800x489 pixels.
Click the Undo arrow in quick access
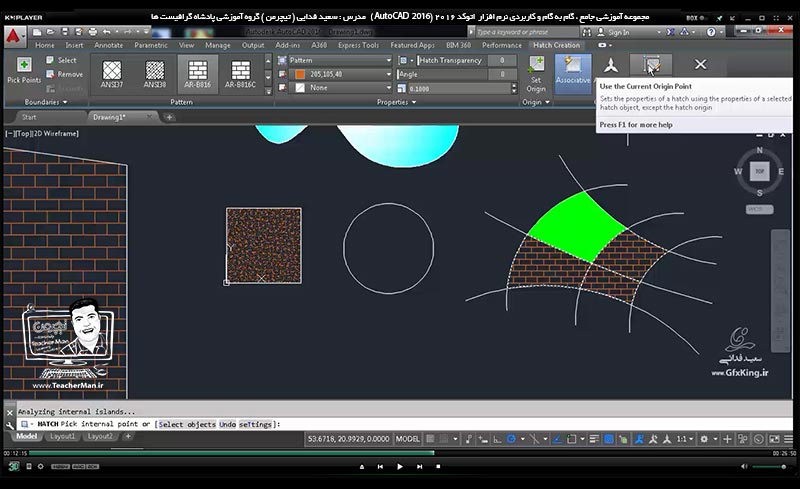pos(106,32)
